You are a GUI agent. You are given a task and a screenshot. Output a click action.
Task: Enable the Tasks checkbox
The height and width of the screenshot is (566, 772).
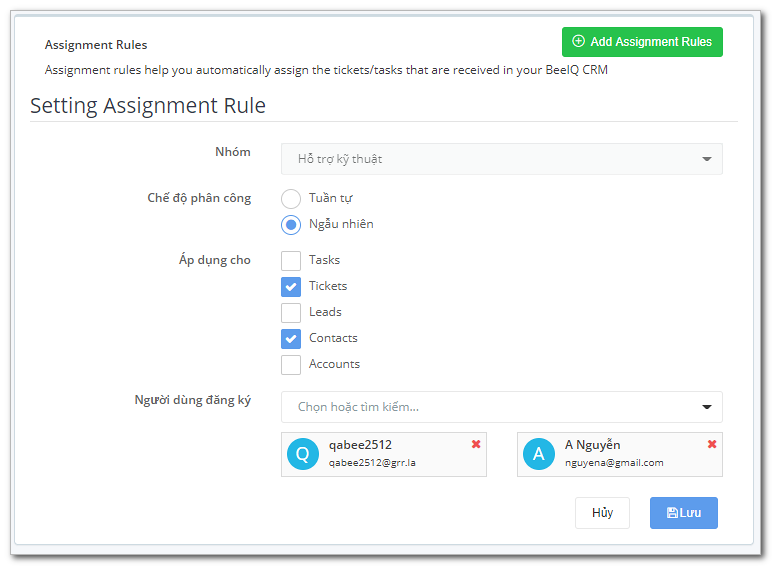pos(291,261)
